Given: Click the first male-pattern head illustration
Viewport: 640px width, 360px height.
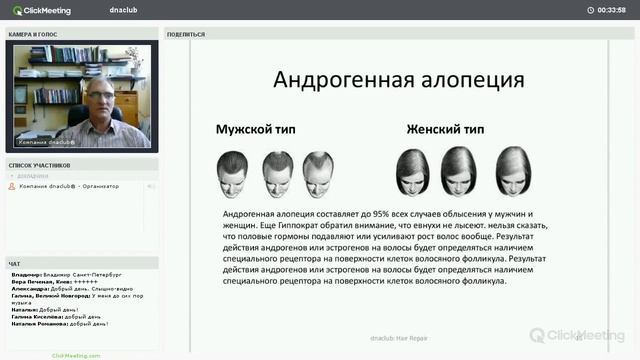Looking at the screenshot, I should click(232, 174).
